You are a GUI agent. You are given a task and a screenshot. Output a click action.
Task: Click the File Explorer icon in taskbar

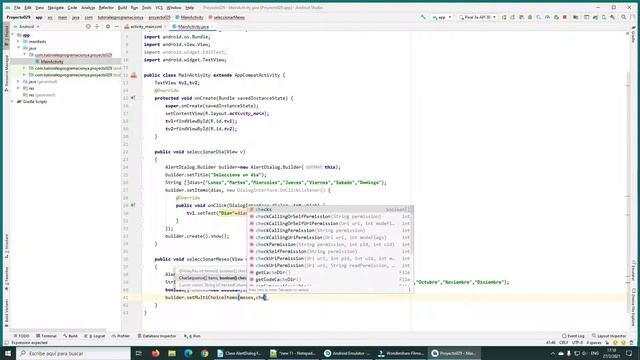(x=172, y=353)
